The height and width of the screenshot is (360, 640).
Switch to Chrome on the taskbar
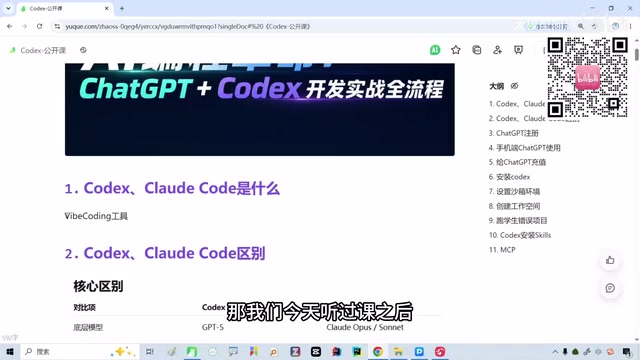click(378, 351)
